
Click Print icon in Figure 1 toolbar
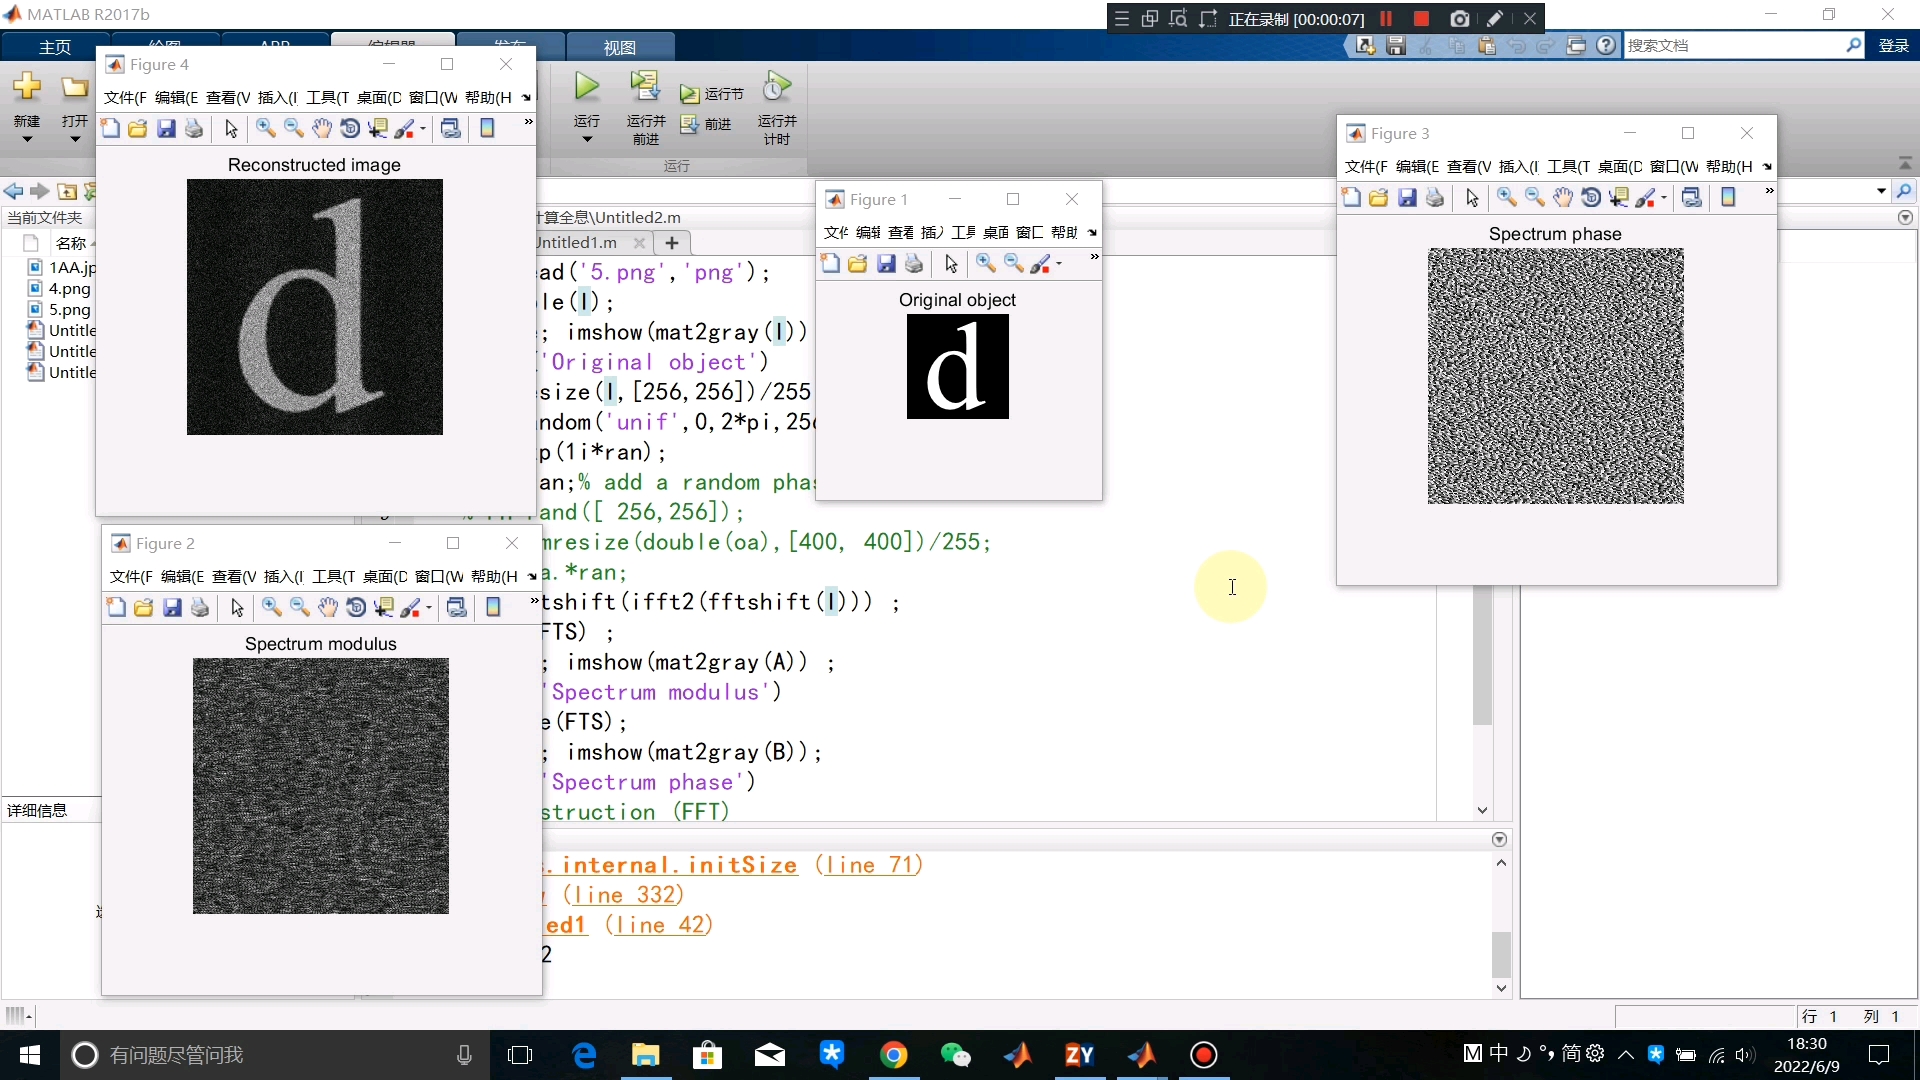(914, 263)
